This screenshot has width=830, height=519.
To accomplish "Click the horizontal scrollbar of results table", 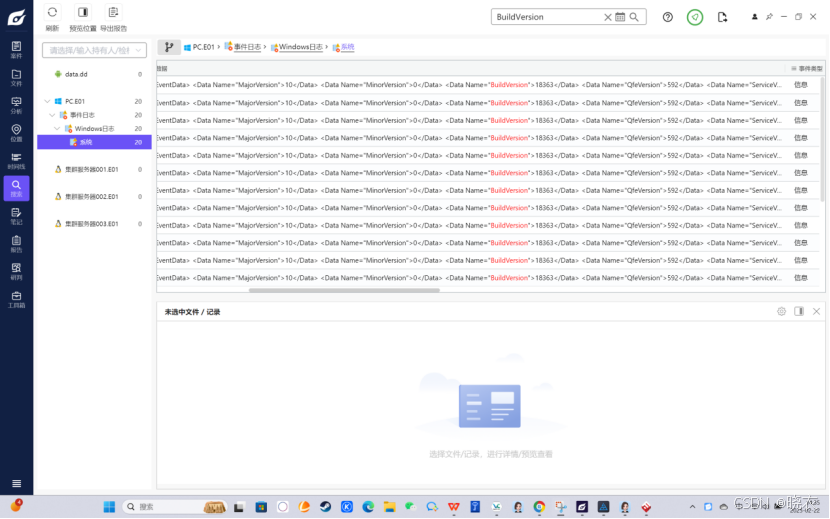I will point(344,290).
